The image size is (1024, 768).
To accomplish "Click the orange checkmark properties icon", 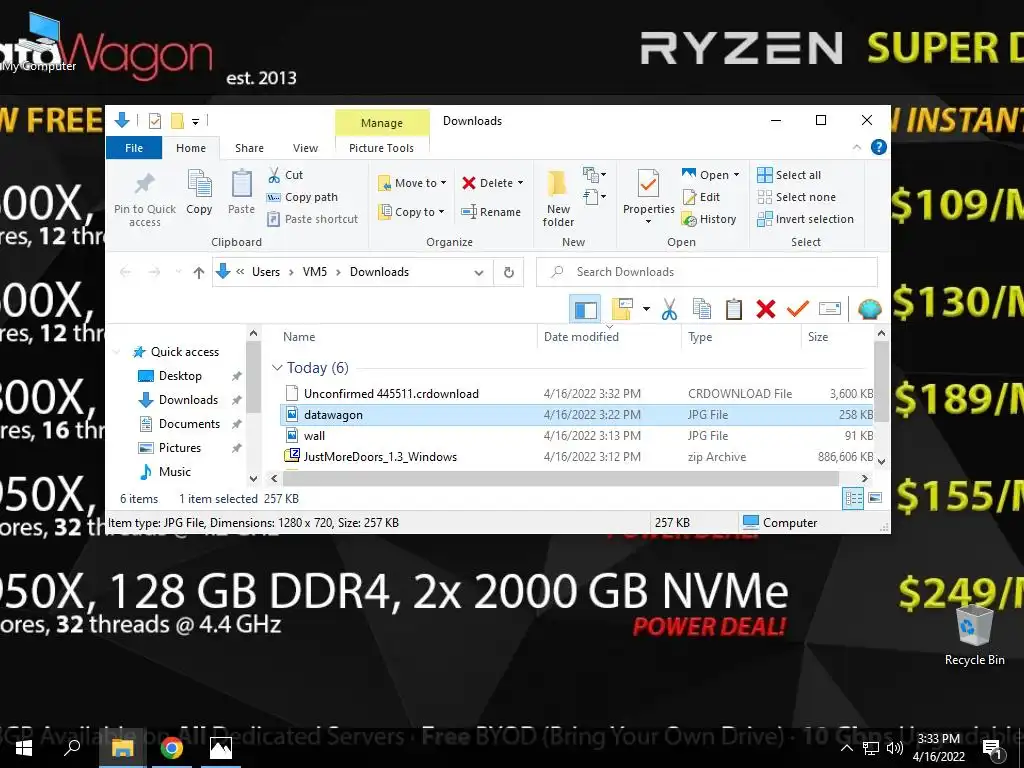I will (797, 308).
